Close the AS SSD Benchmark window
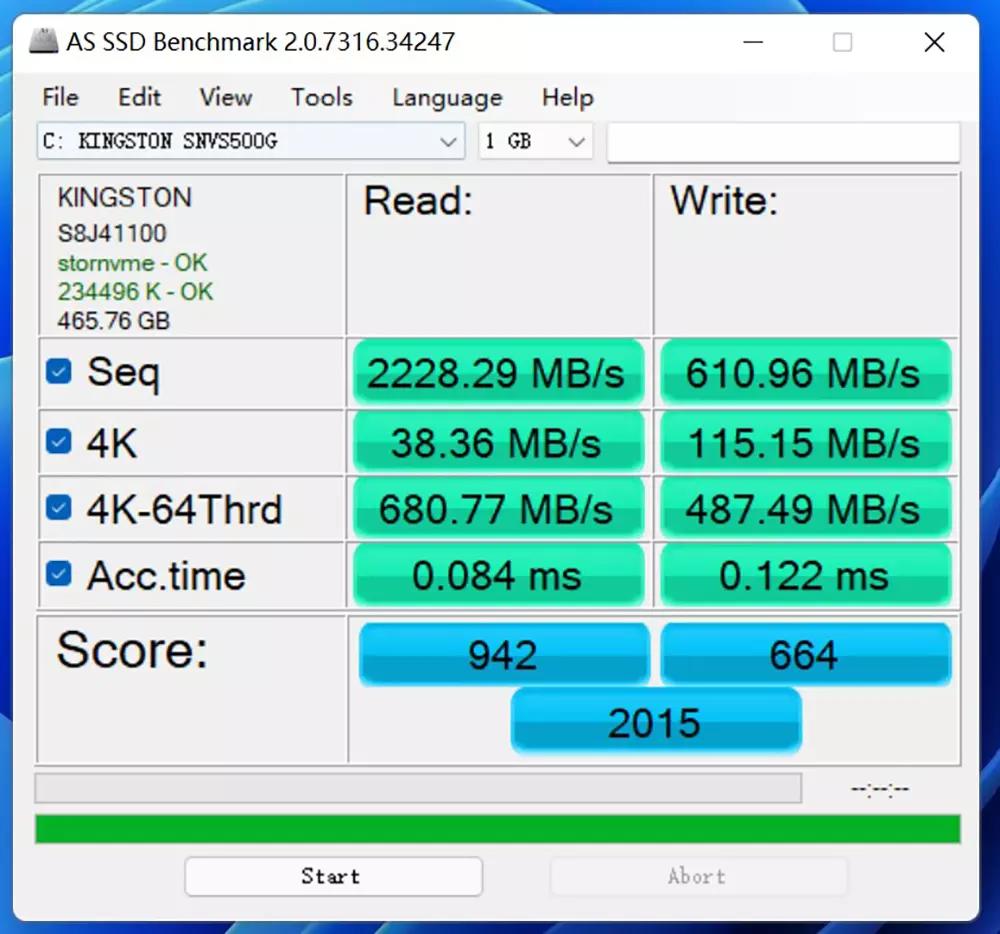Image resolution: width=1000 pixels, height=934 pixels. click(934, 42)
